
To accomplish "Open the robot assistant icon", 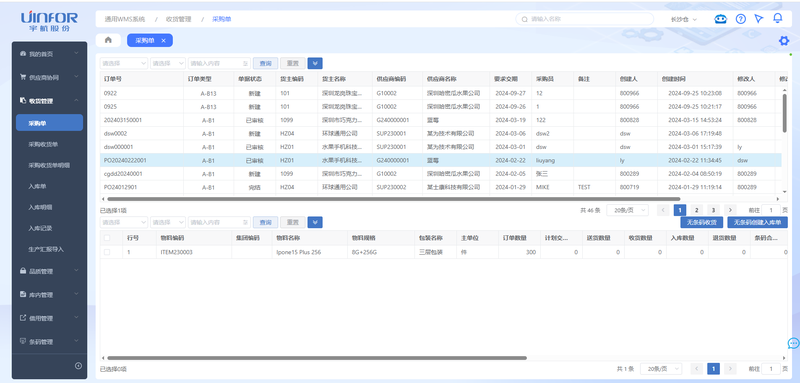I will 720,19.
